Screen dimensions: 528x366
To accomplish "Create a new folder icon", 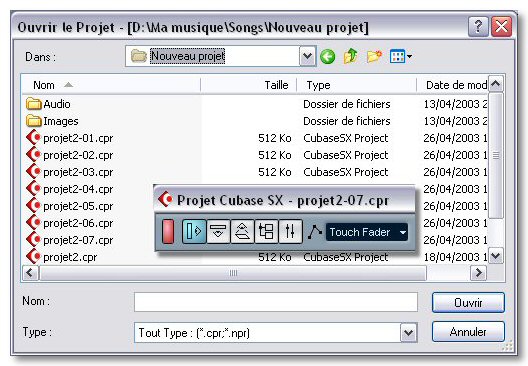I will [x=374, y=56].
